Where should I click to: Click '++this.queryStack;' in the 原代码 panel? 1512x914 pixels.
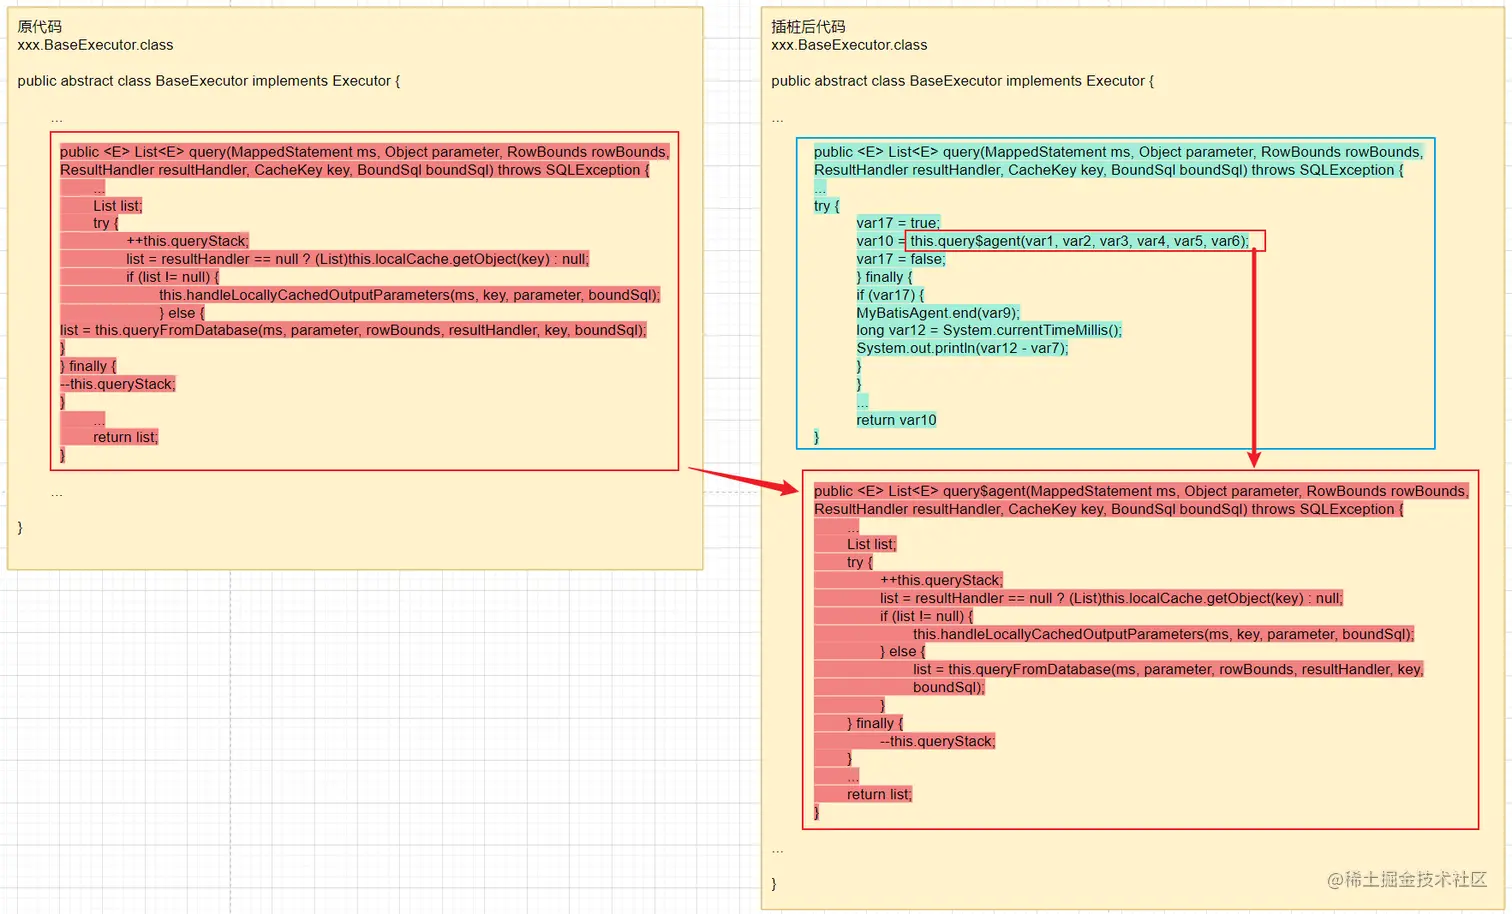pyautogui.click(x=187, y=241)
